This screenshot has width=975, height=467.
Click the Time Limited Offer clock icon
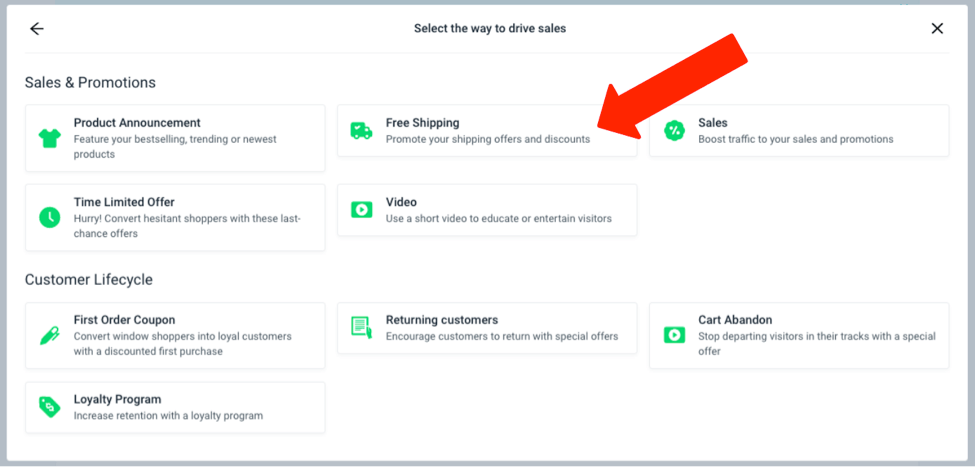point(49,217)
